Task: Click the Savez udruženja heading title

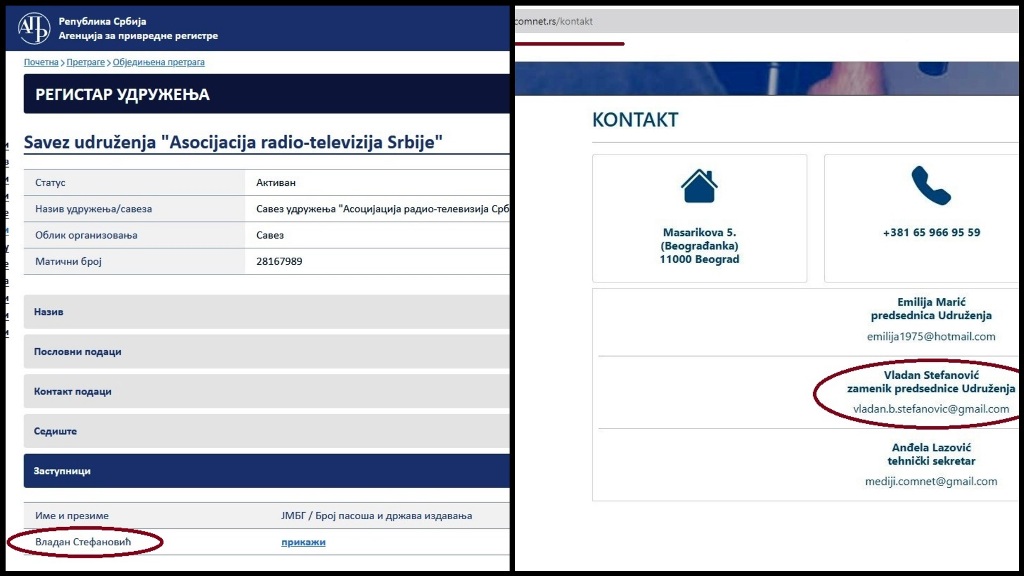Action: click(233, 142)
